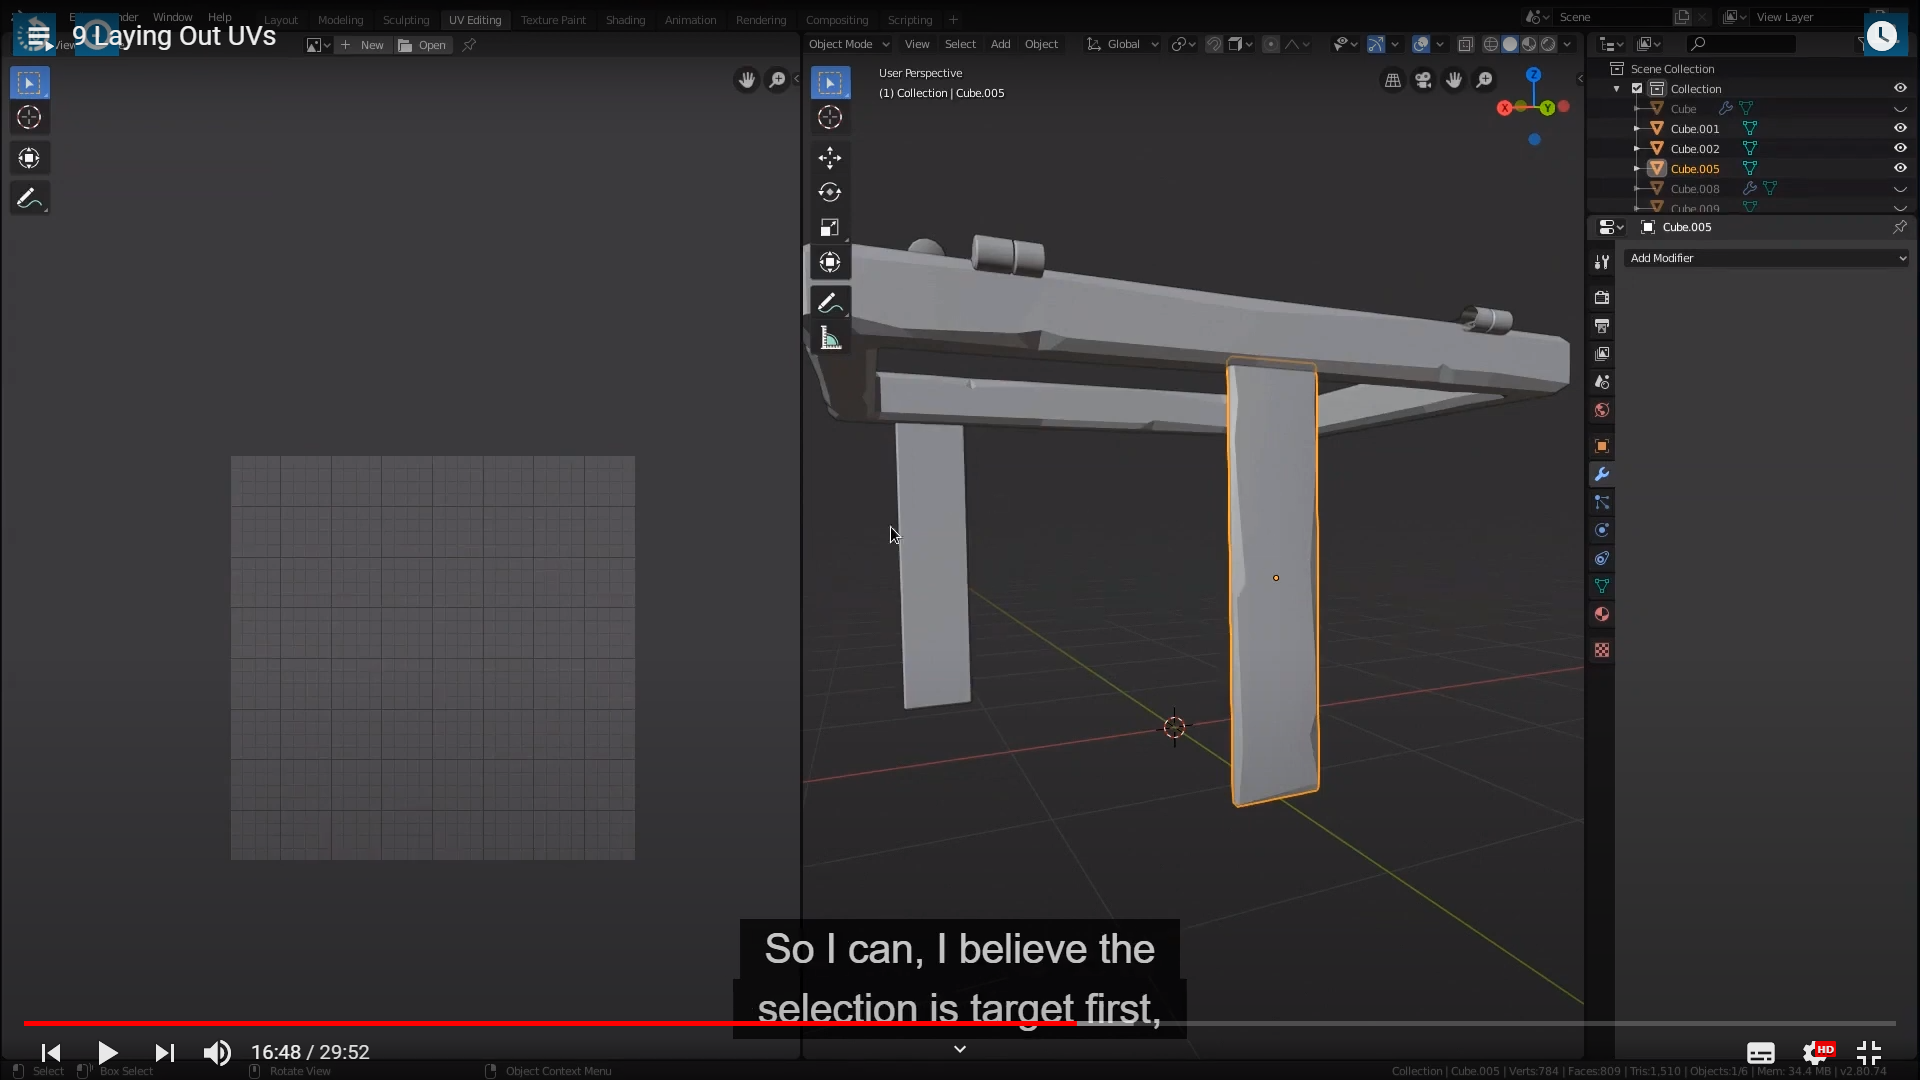Open the Object Data properties tab
This screenshot has height=1080, width=1920.
(1602, 587)
